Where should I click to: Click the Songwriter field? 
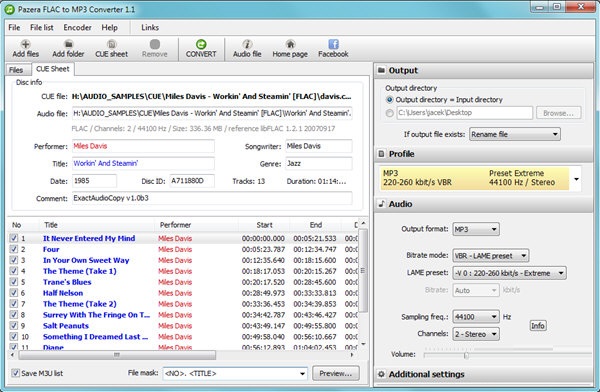318,146
